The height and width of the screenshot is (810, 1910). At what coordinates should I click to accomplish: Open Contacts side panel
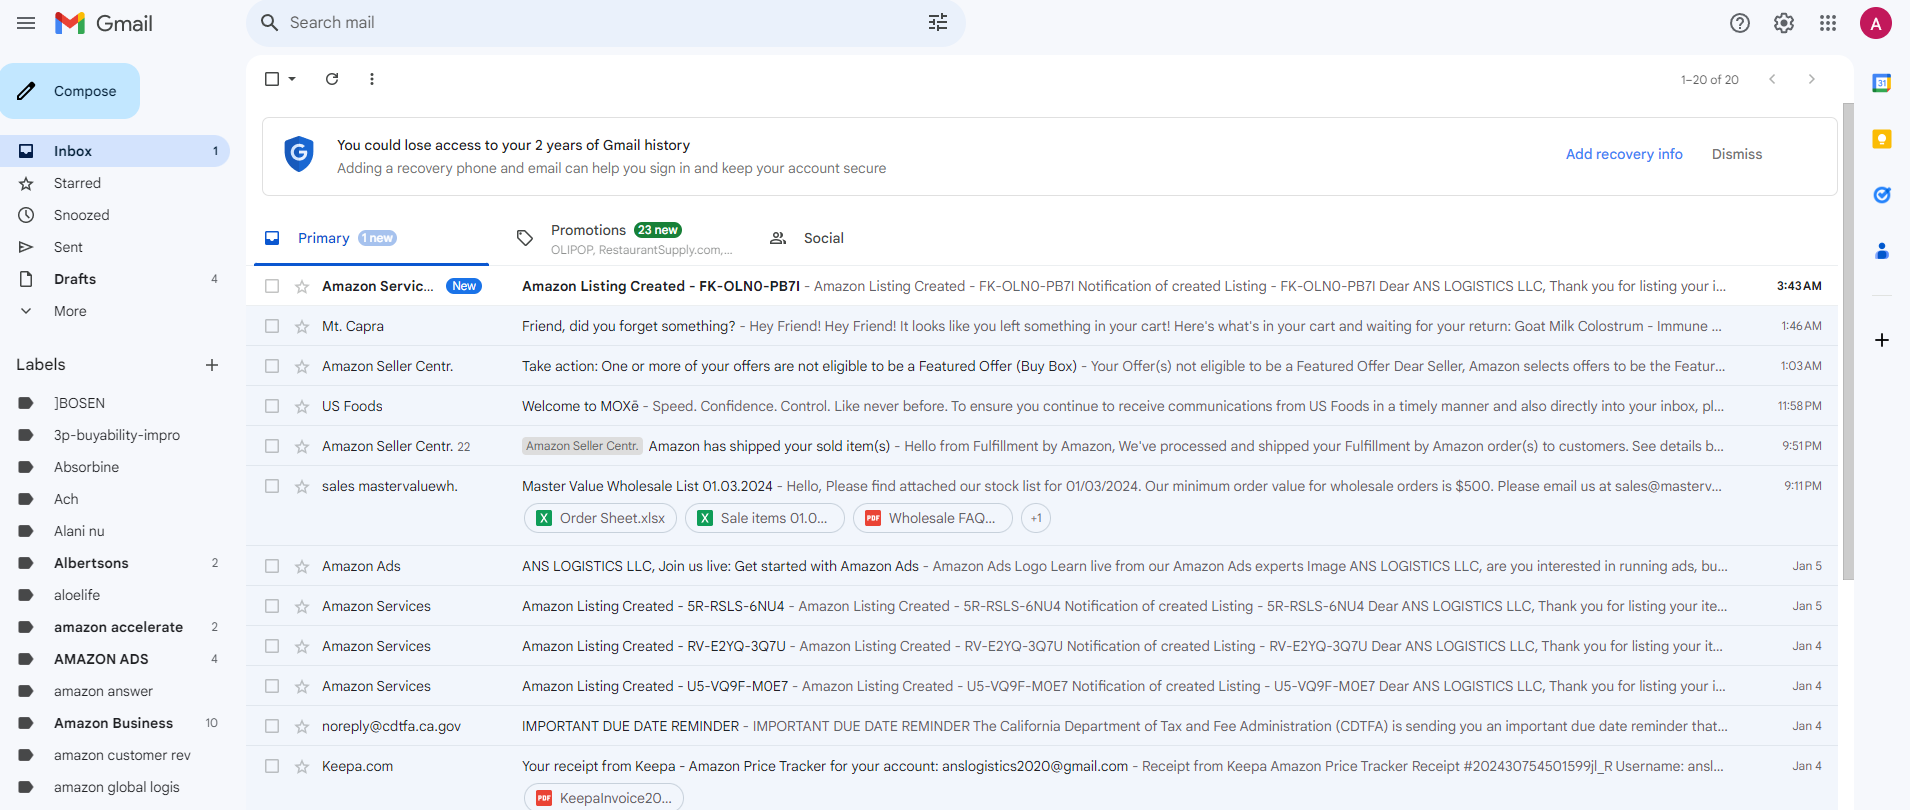tap(1882, 251)
